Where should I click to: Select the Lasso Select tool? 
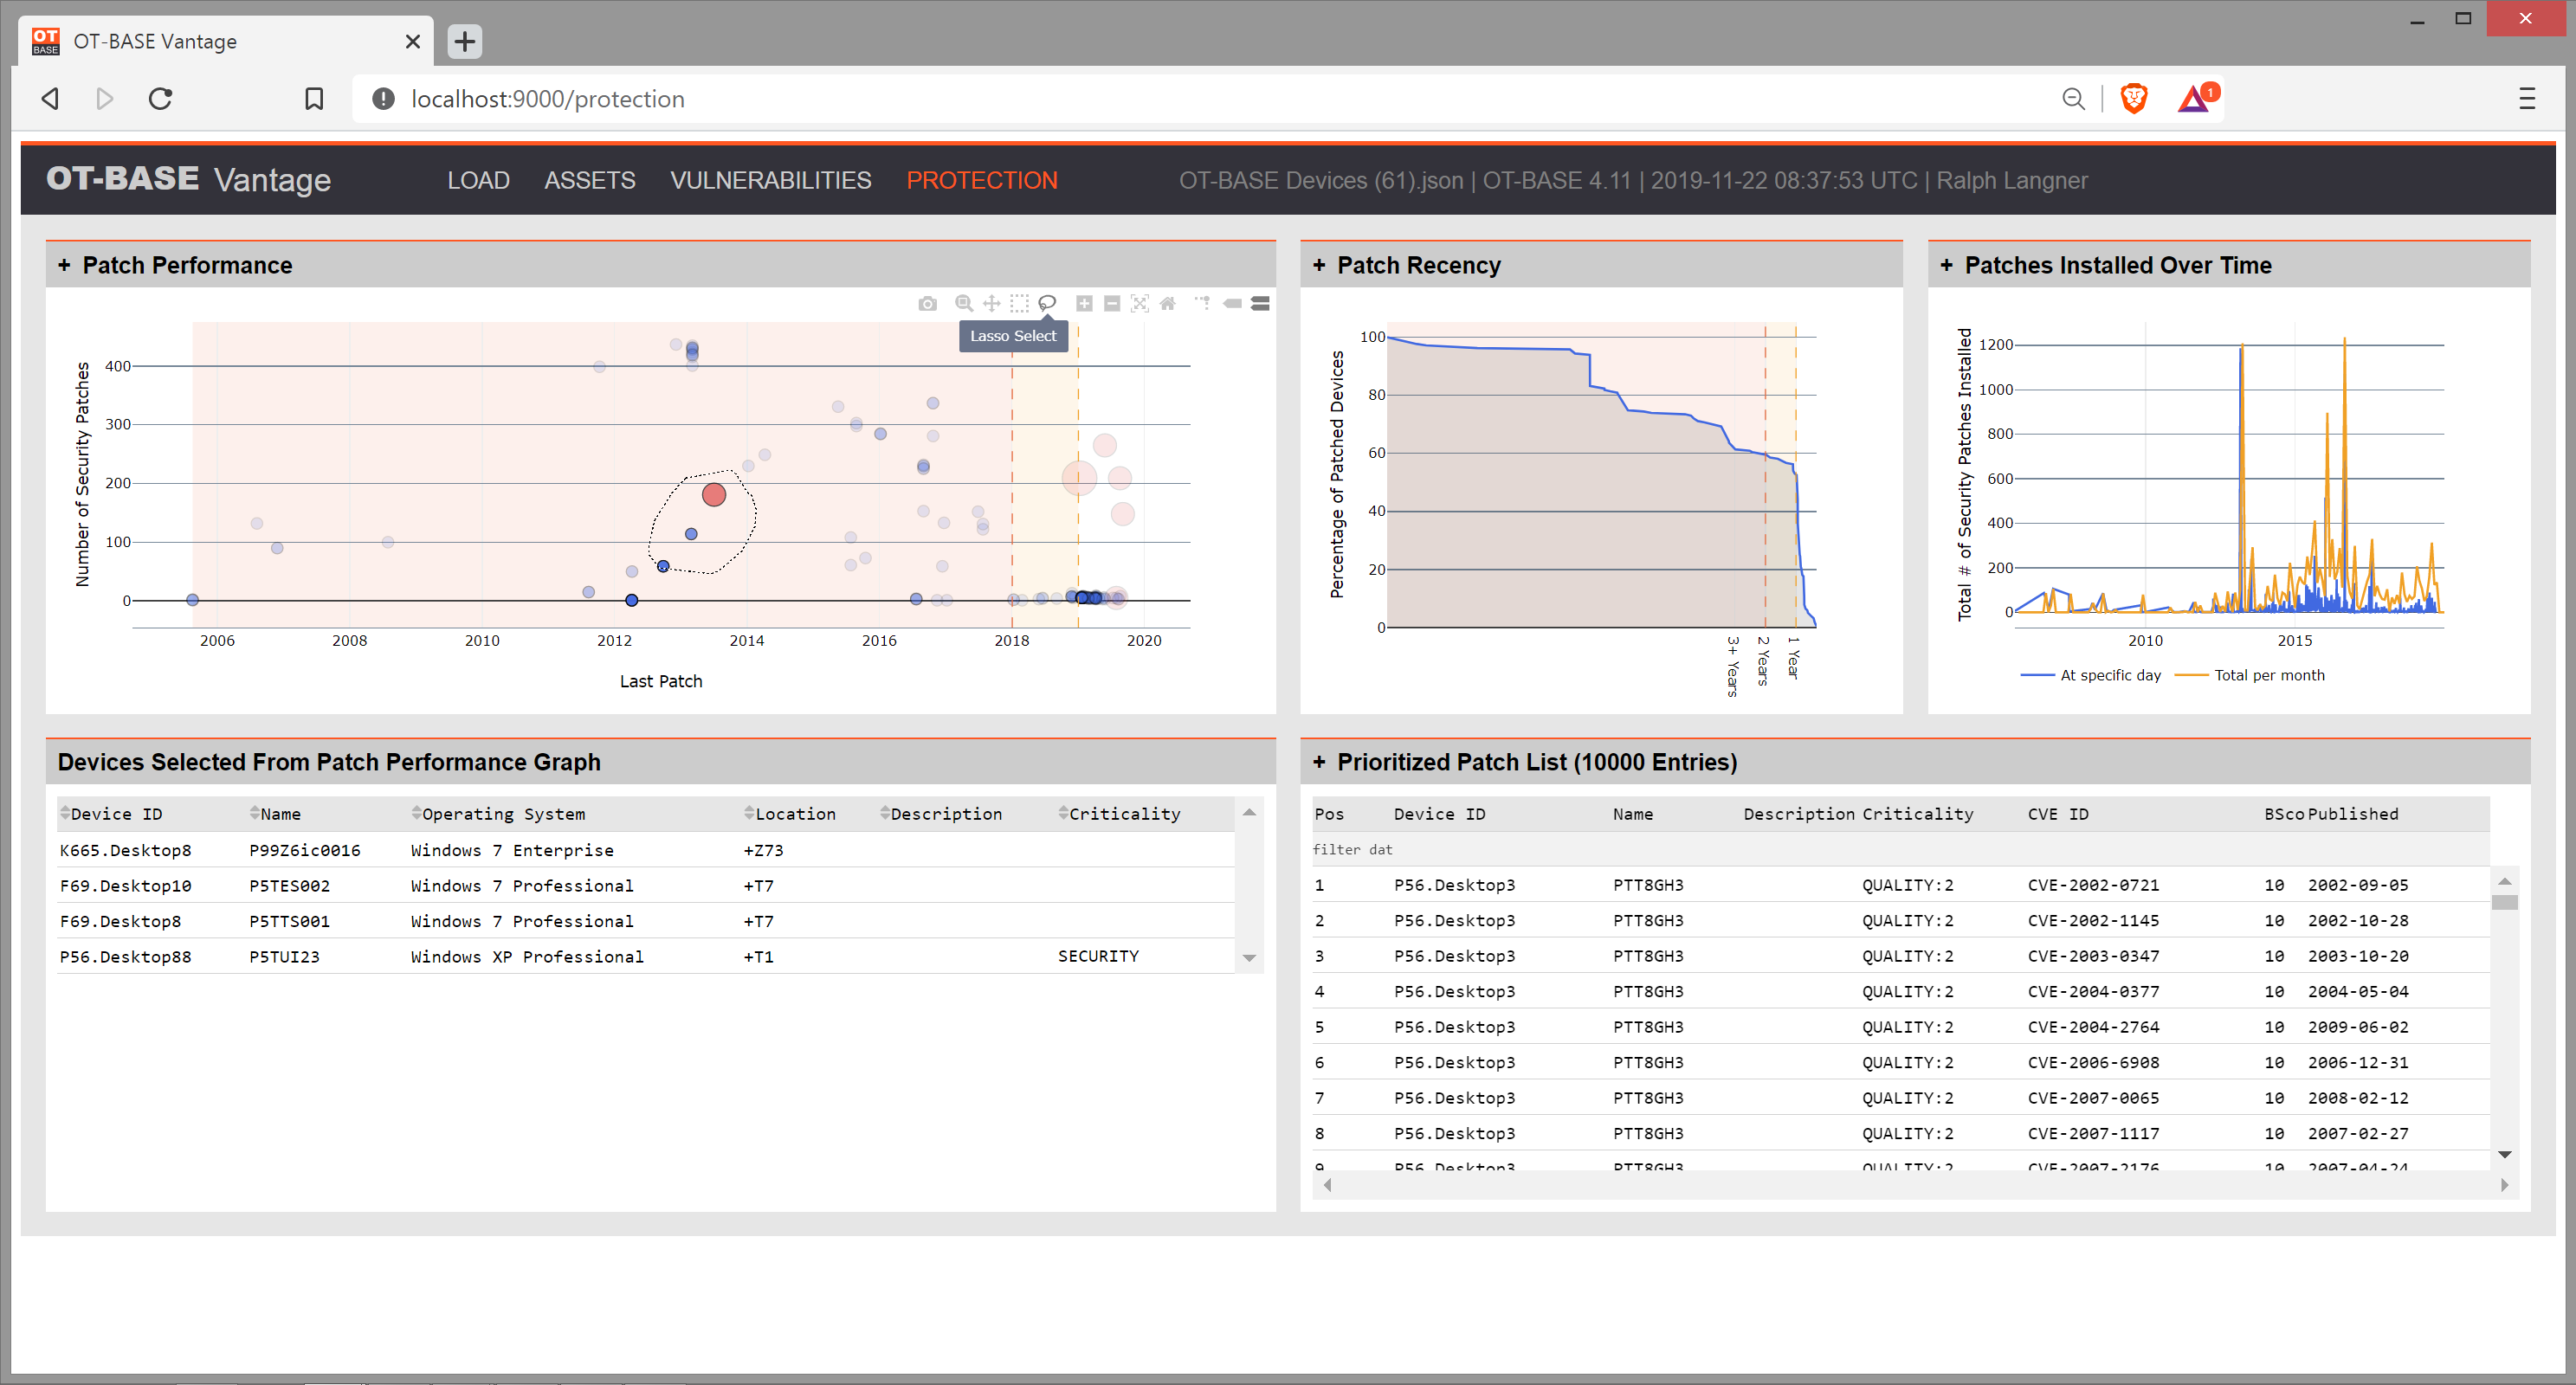click(1047, 303)
